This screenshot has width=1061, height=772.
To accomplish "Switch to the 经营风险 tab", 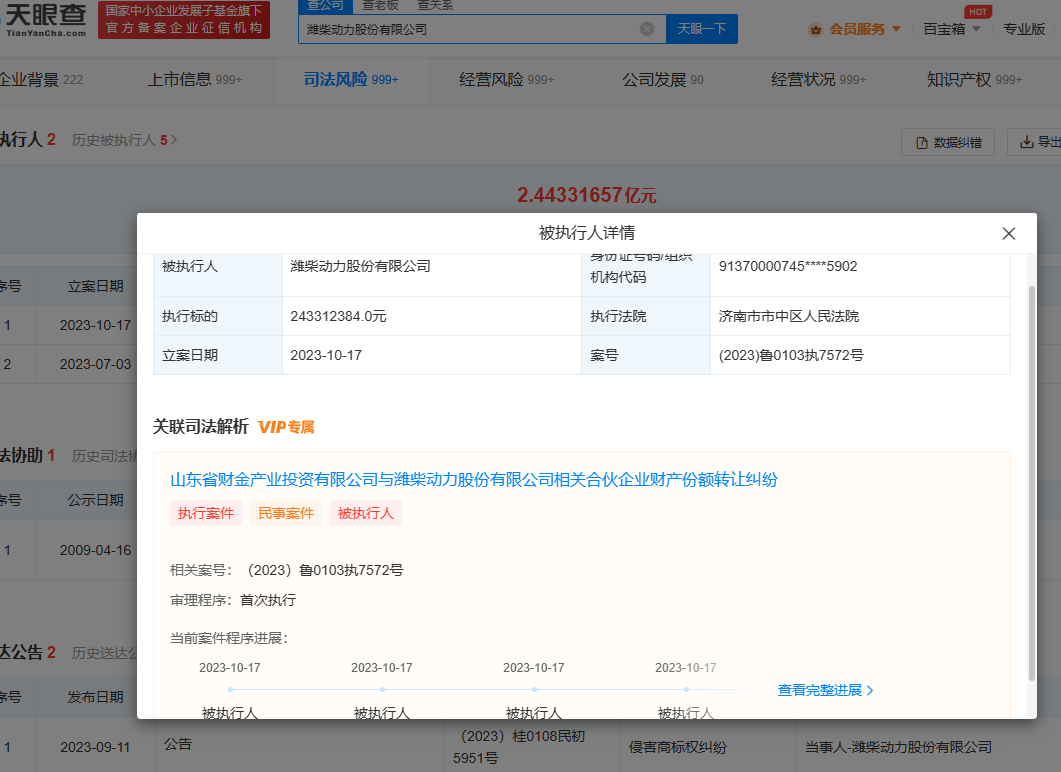I will point(507,80).
